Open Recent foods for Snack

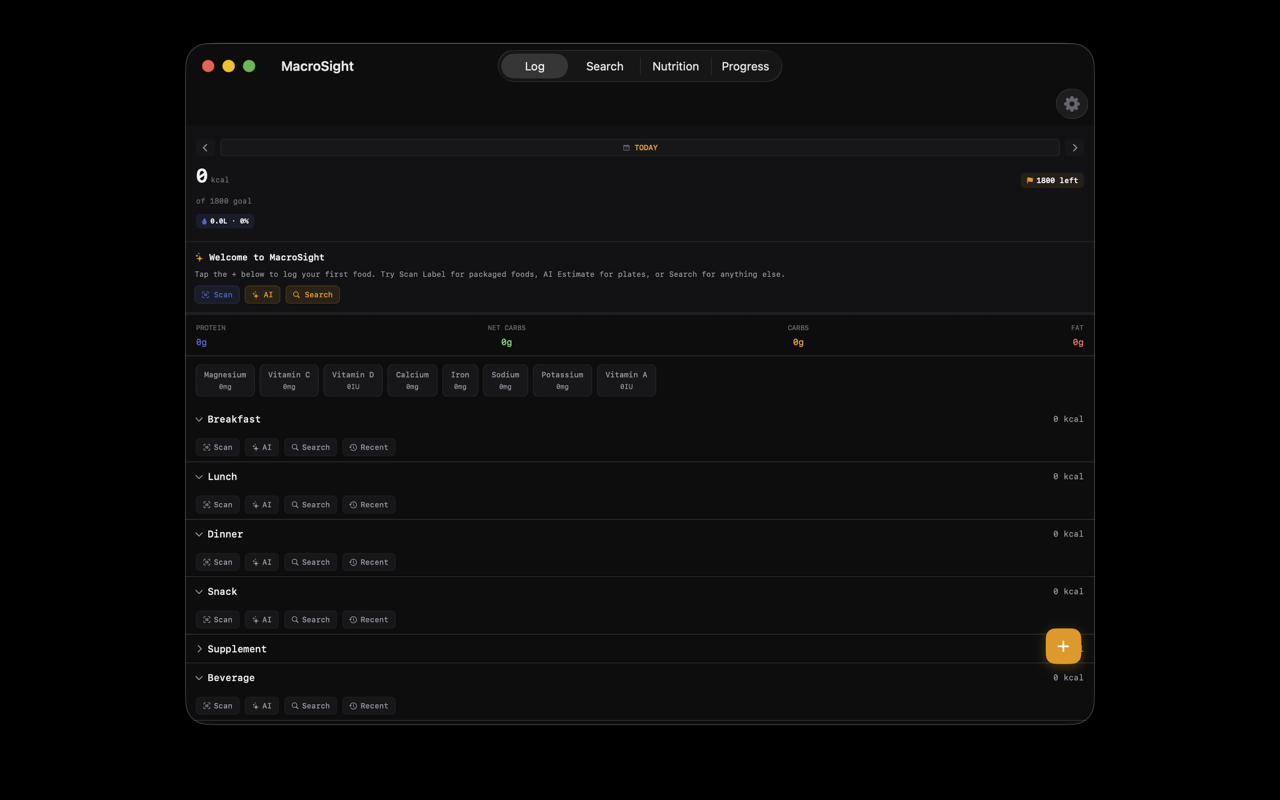pos(369,620)
